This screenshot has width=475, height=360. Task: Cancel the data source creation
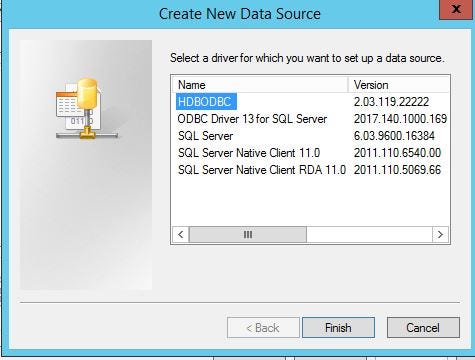point(423,328)
